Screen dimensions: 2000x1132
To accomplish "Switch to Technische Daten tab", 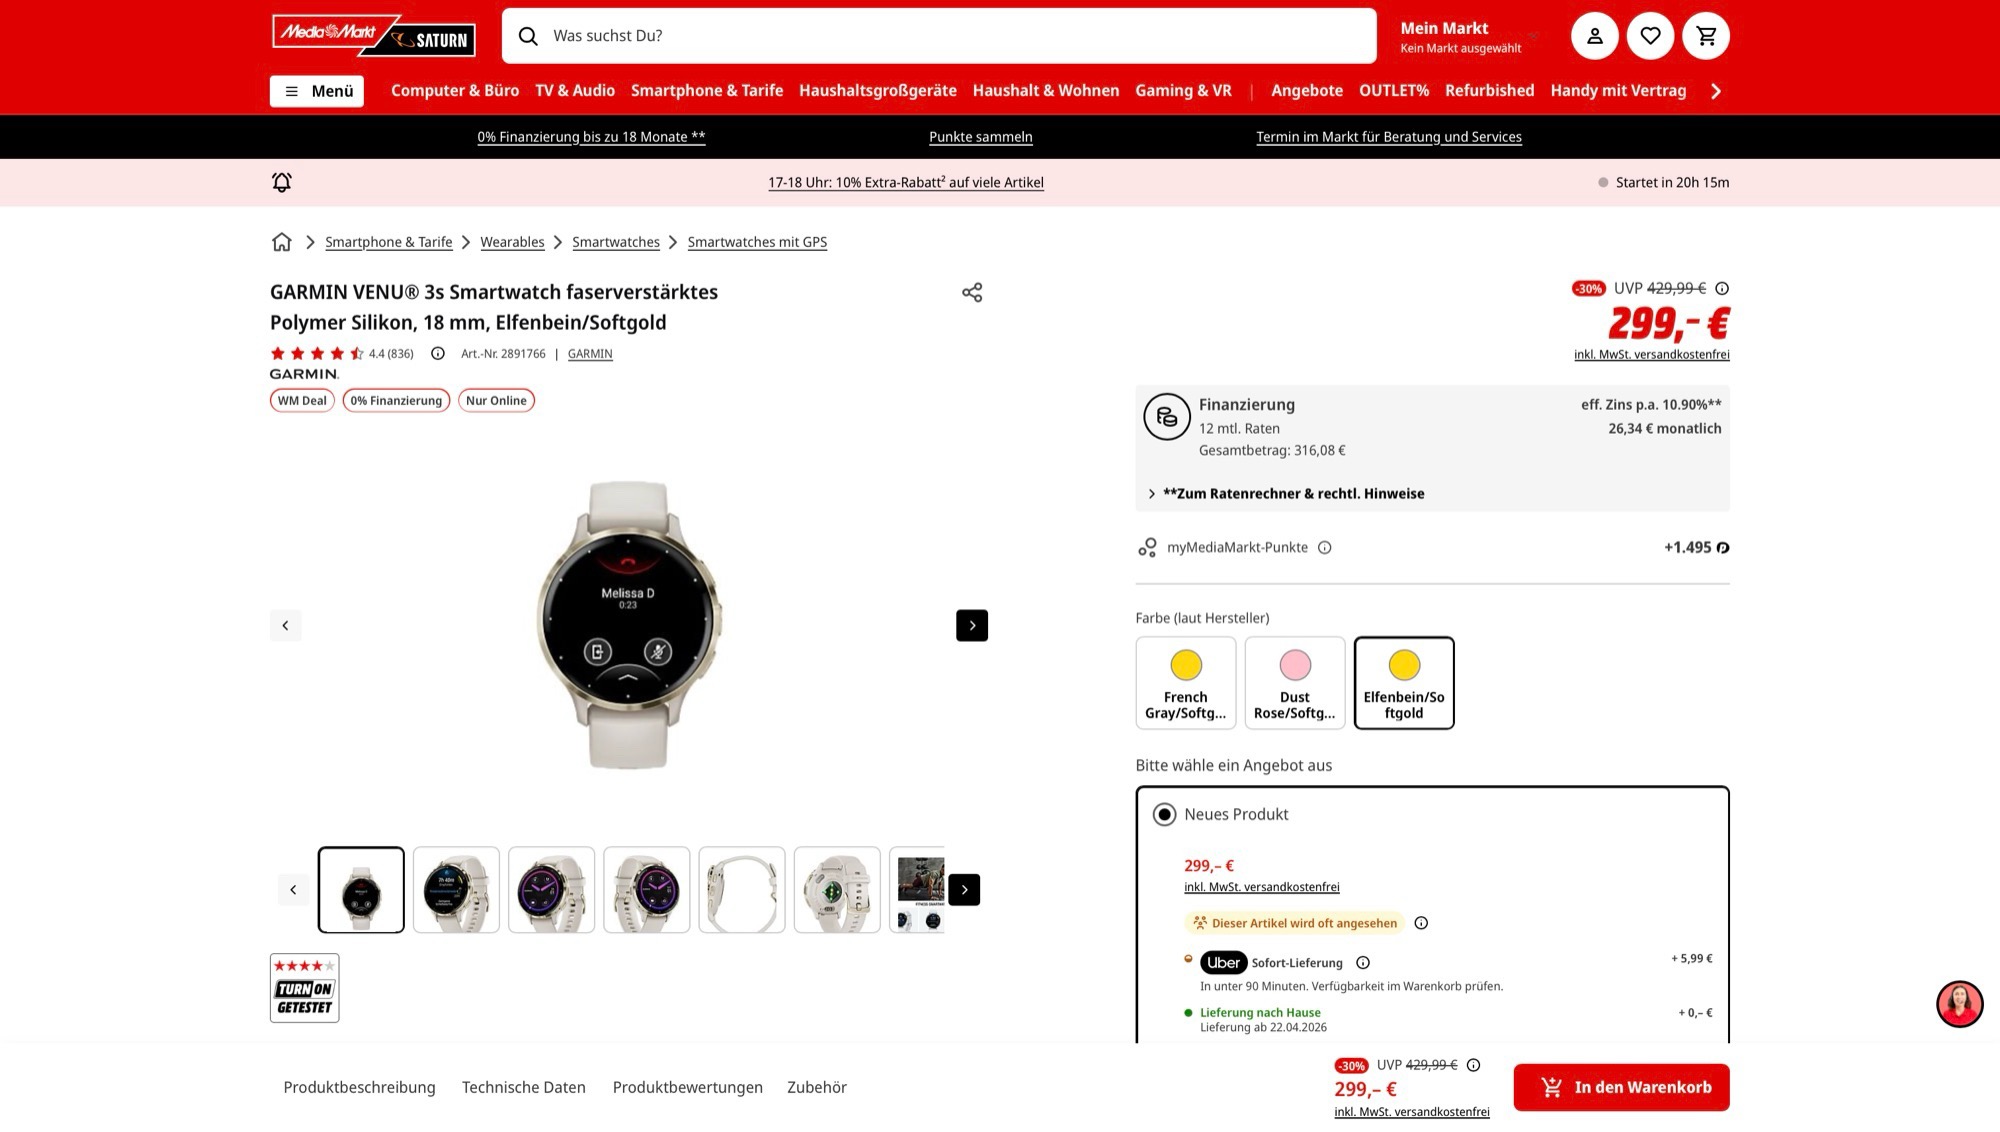I will 523,1087.
